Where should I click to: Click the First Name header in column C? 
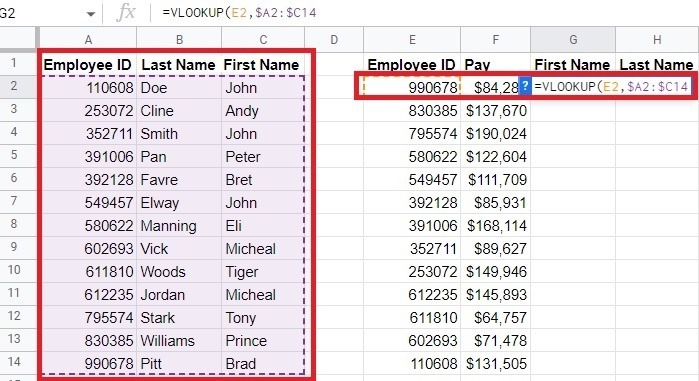pos(262,65)
